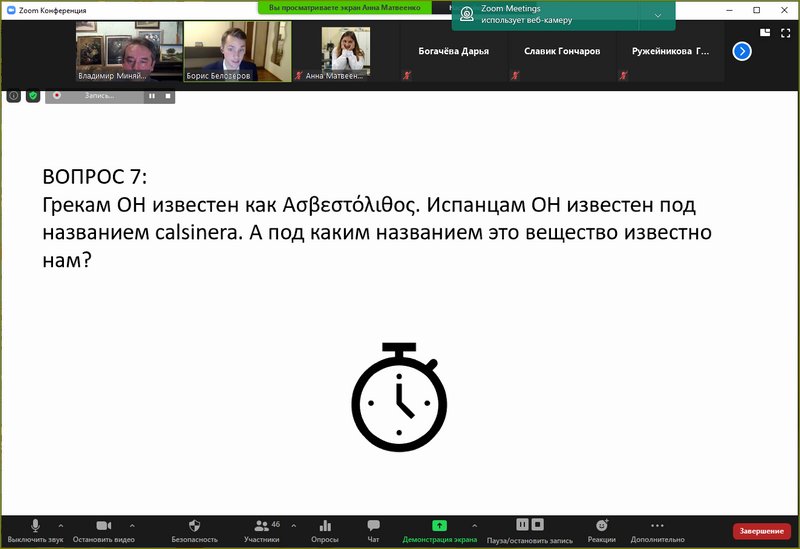800x549 pixels.
Task: Open Реакции reactions menu
Action: click(602, 531)
